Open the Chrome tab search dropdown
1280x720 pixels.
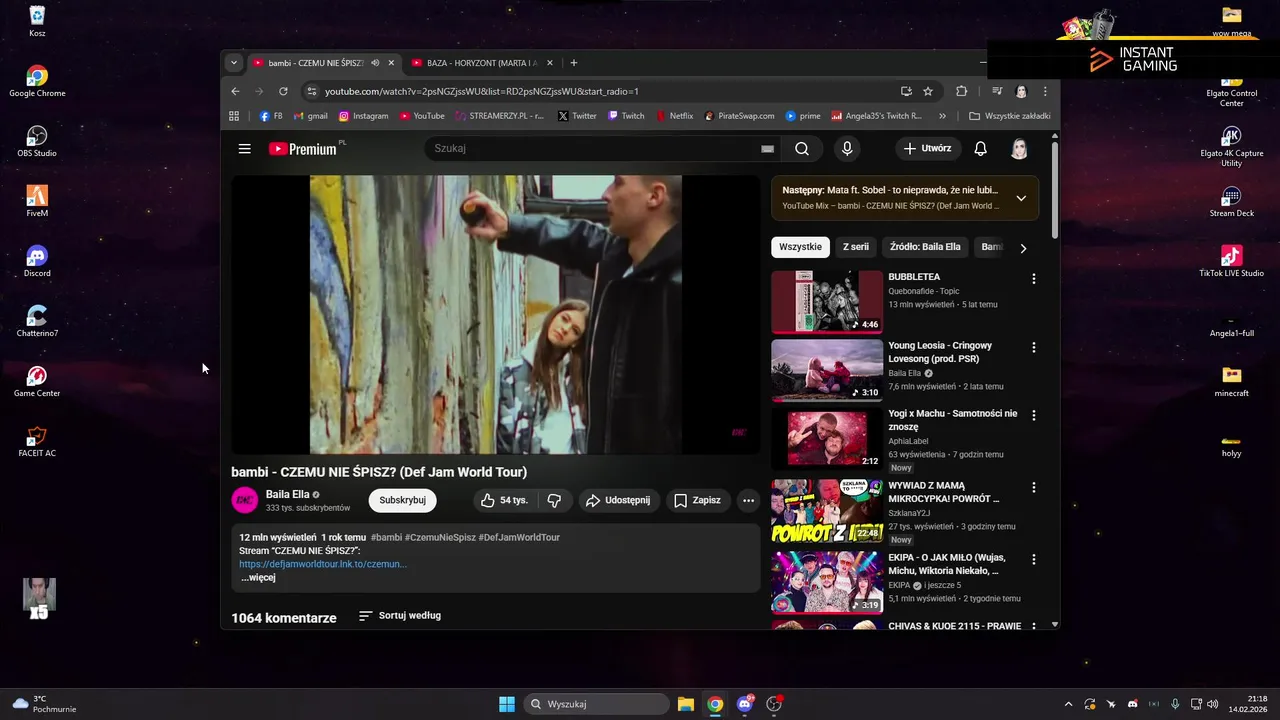[234, 63]
